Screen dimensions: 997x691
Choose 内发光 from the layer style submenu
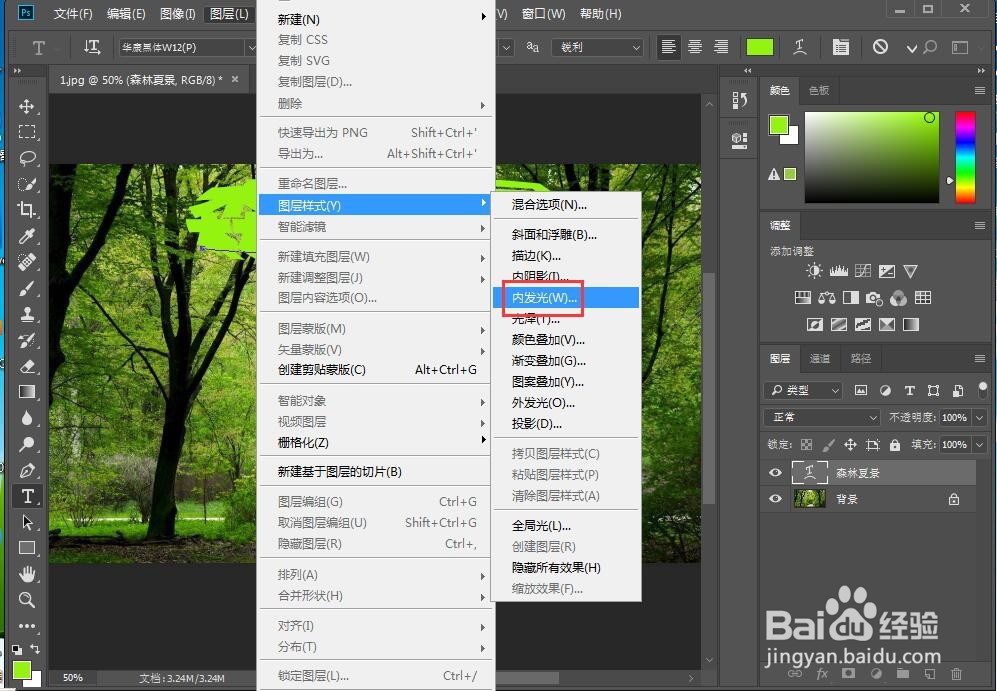pos(545,297)
